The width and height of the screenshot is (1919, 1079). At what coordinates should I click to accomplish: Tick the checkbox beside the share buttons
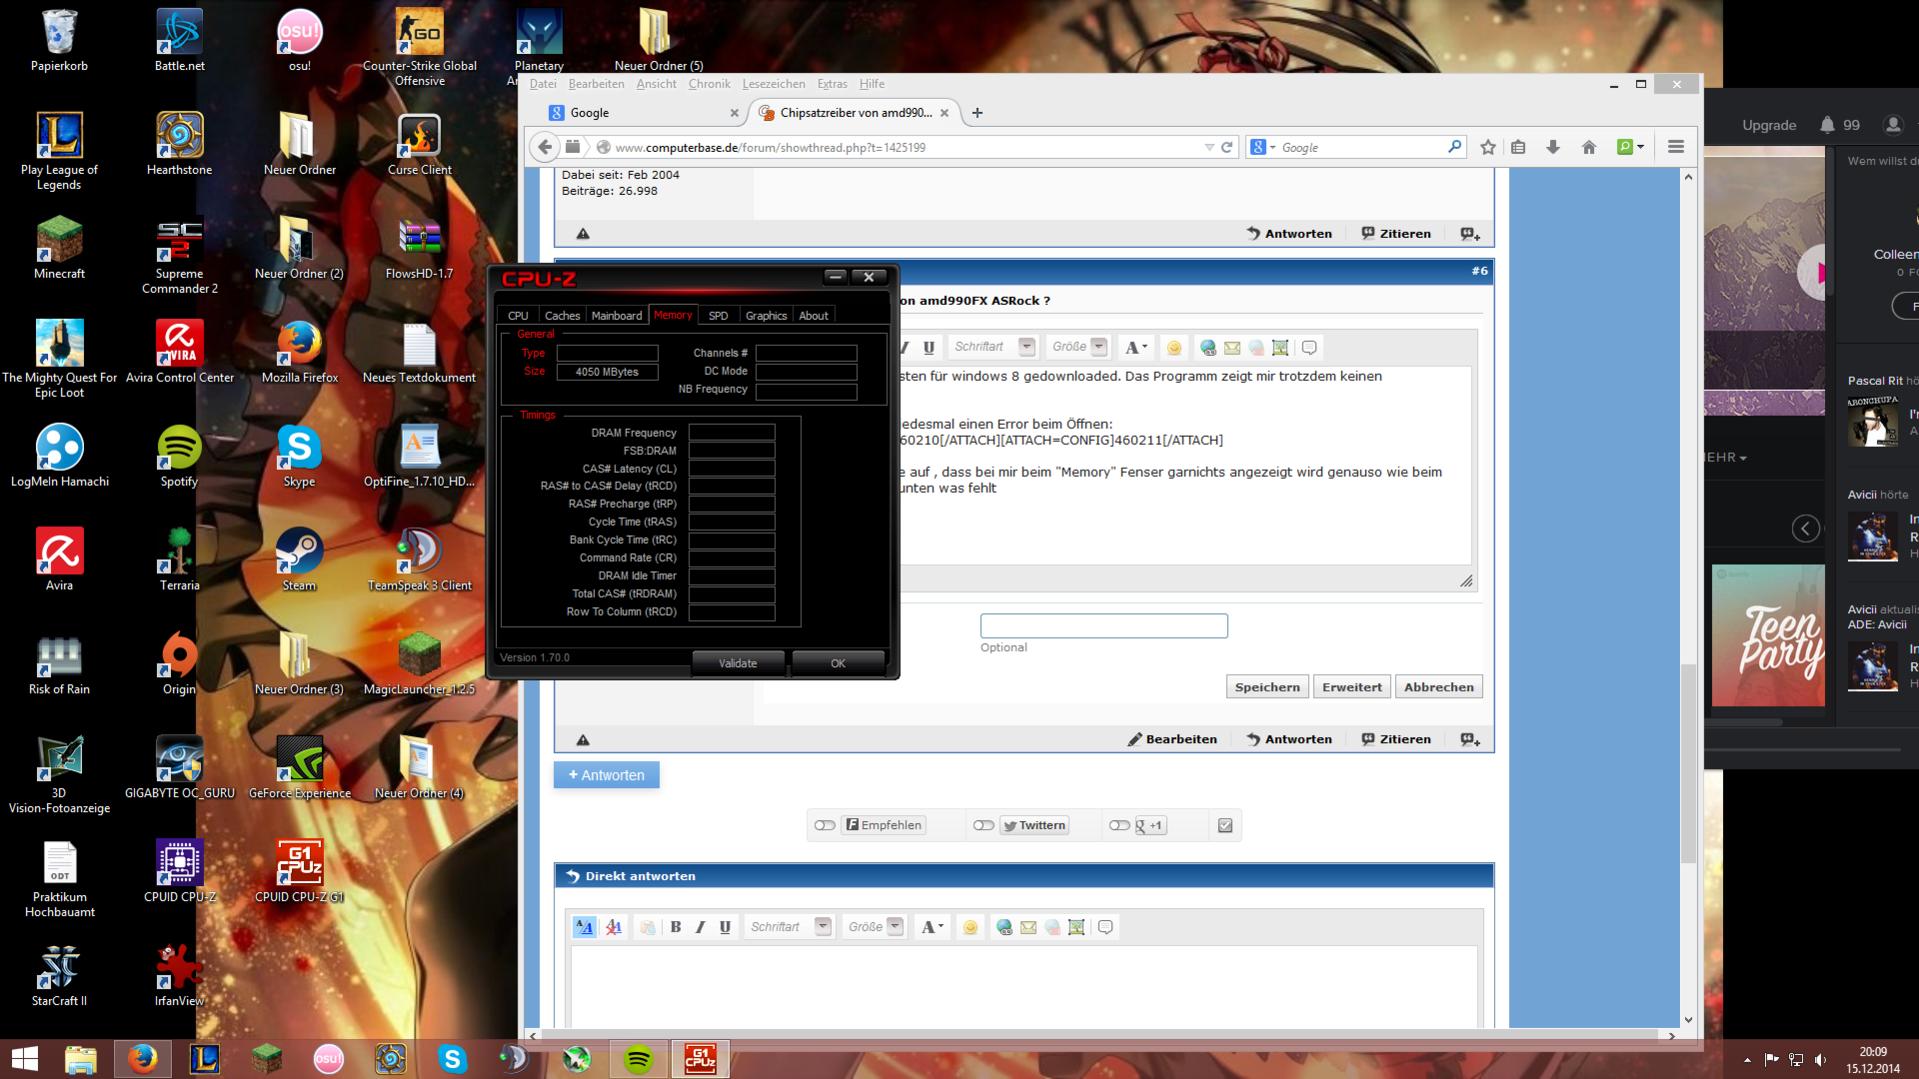pyautogui.click(x=1225, y=825)
